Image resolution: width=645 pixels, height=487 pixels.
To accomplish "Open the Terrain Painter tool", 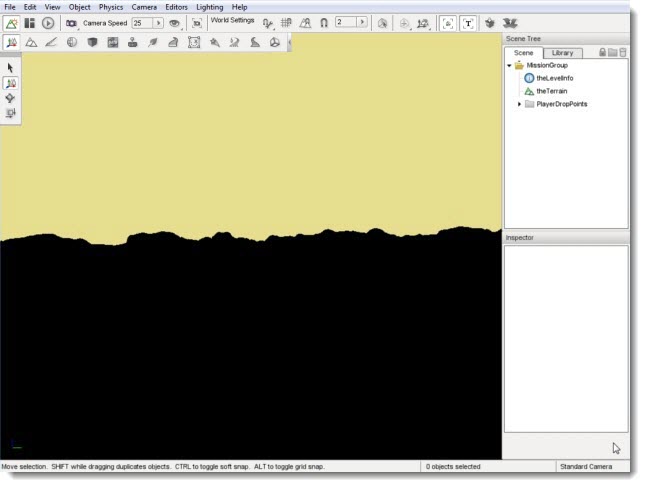I will tap(51, 43).
